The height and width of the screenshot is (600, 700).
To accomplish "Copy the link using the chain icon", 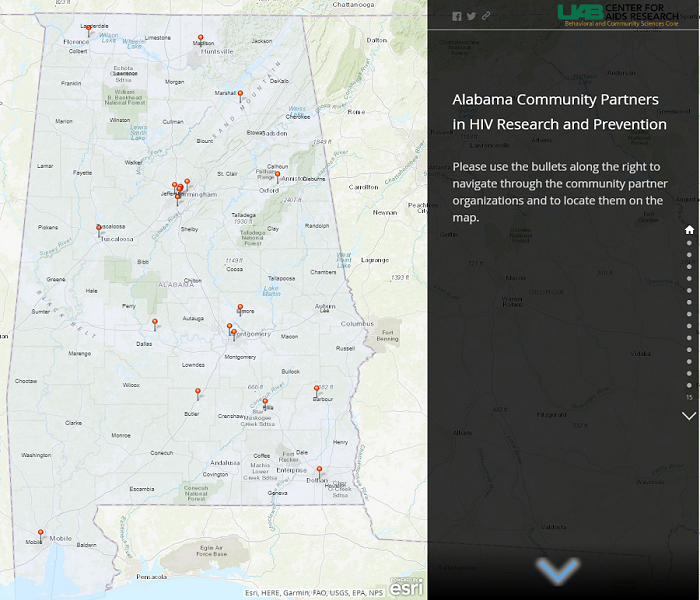I will (x=486, y=16).
